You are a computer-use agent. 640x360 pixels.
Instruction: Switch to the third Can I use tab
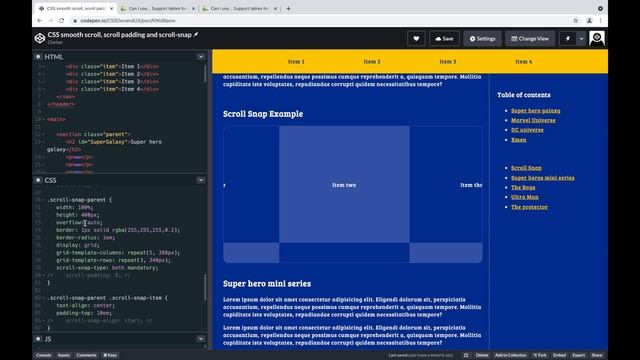tap(240, 8)
